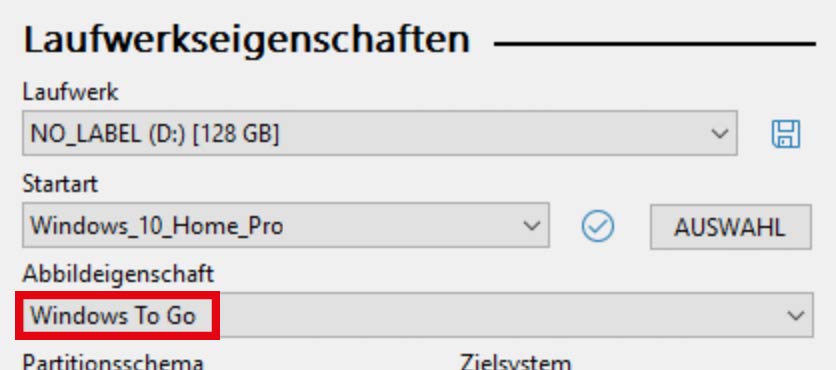Expand the arrow at right of Windows To Go field

(x=796, y=316)
